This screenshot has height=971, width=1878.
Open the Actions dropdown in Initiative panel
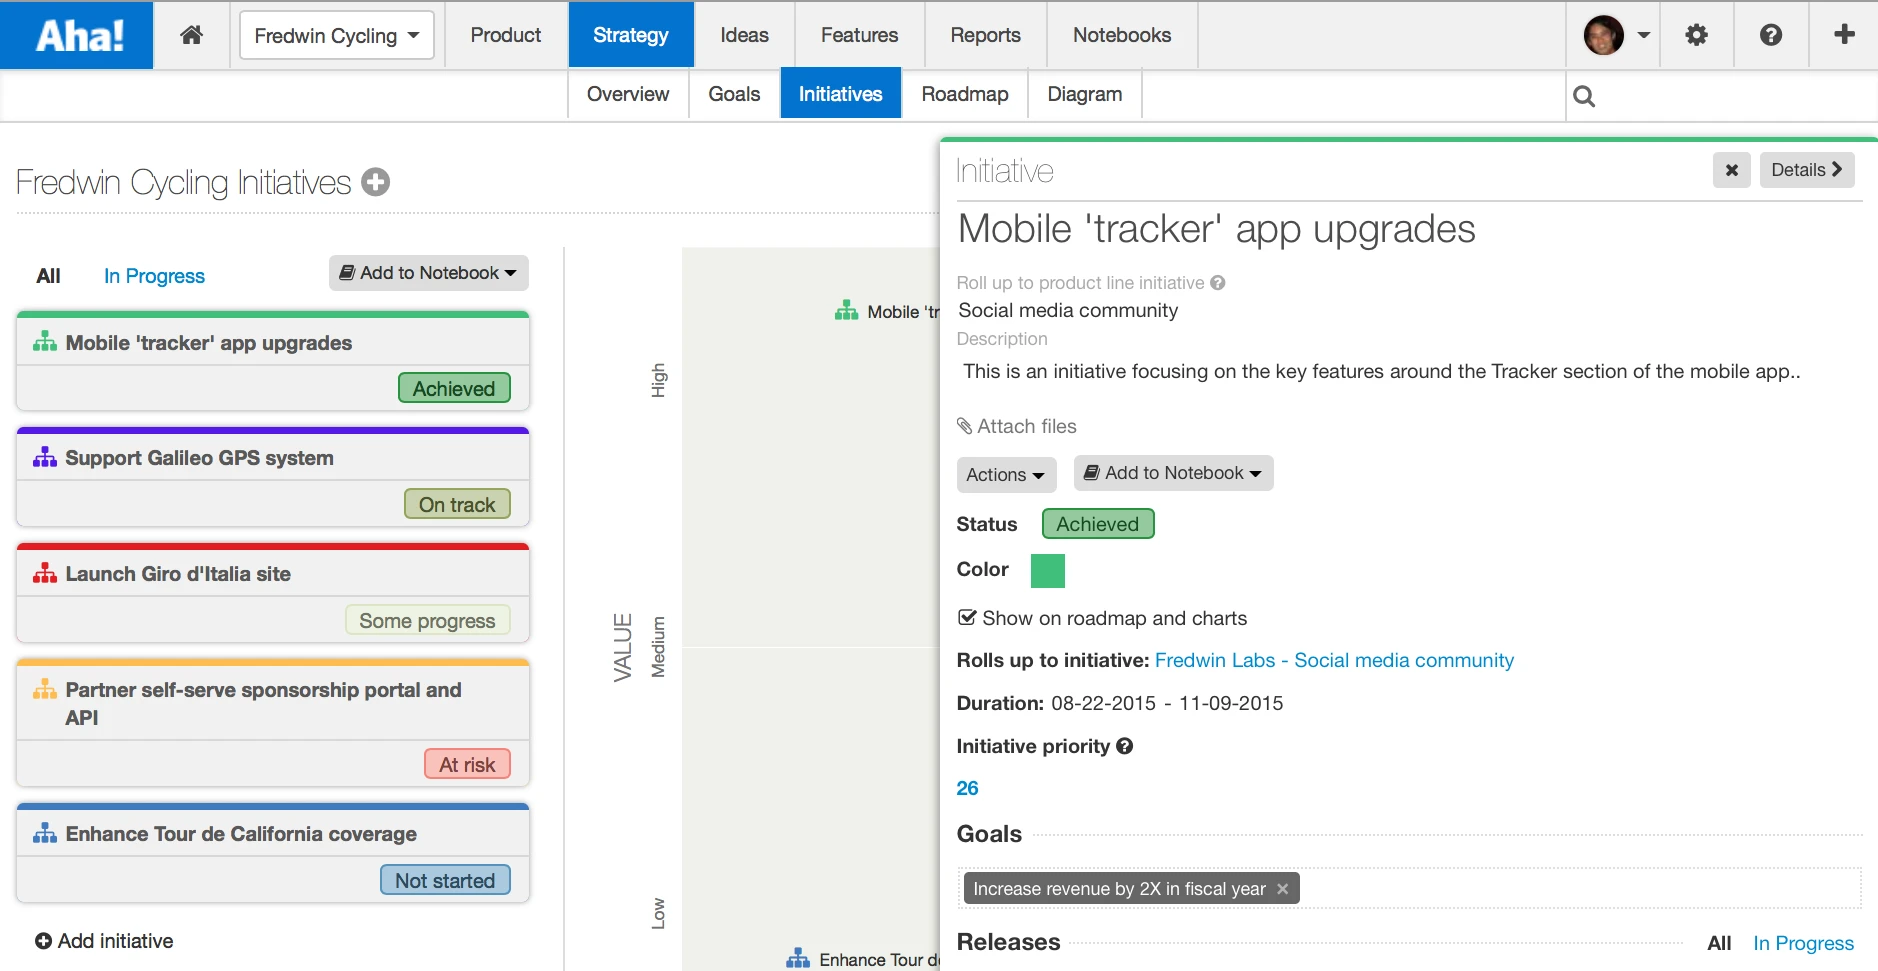[1005, 475]
